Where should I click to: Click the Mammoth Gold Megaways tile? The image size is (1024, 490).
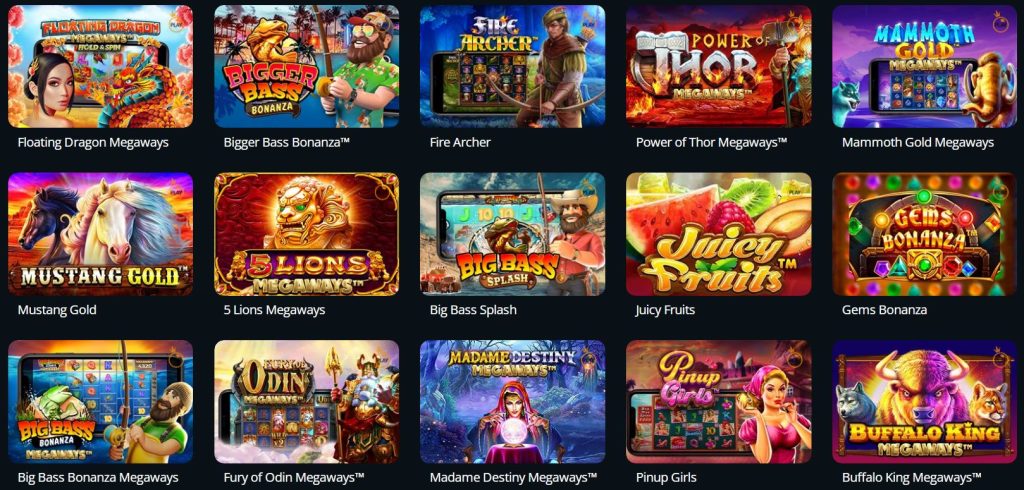(925, 66)
